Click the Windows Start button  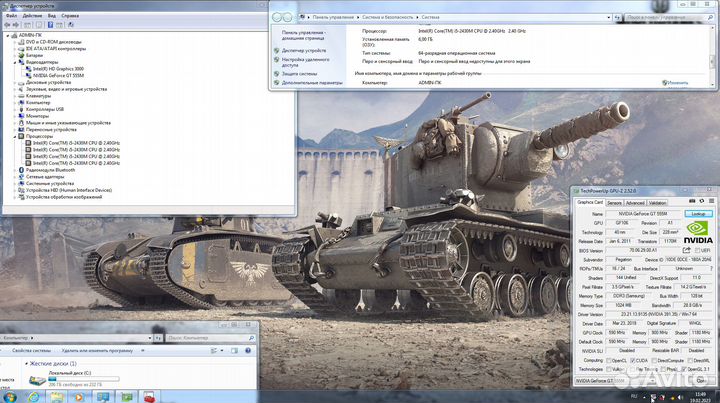(10, 396)
